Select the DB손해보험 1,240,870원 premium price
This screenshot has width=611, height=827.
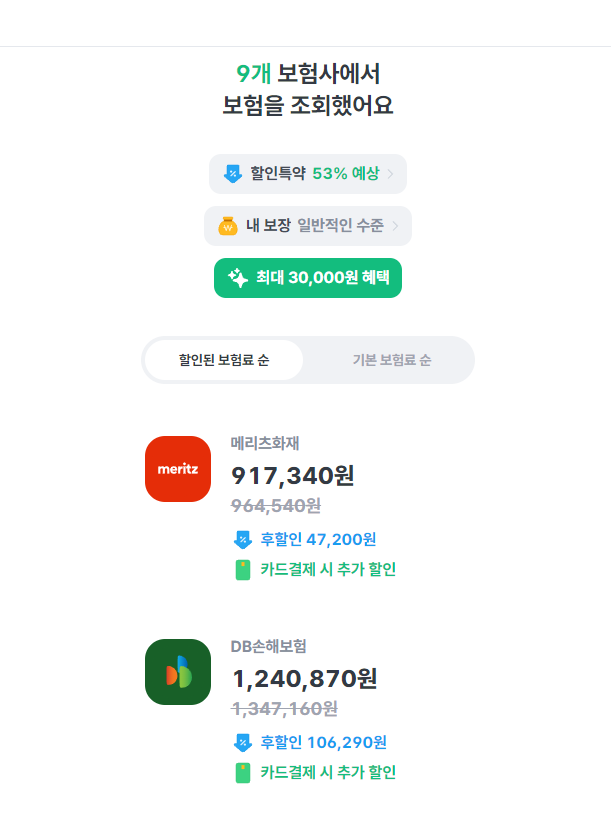[x=304, y=679]
